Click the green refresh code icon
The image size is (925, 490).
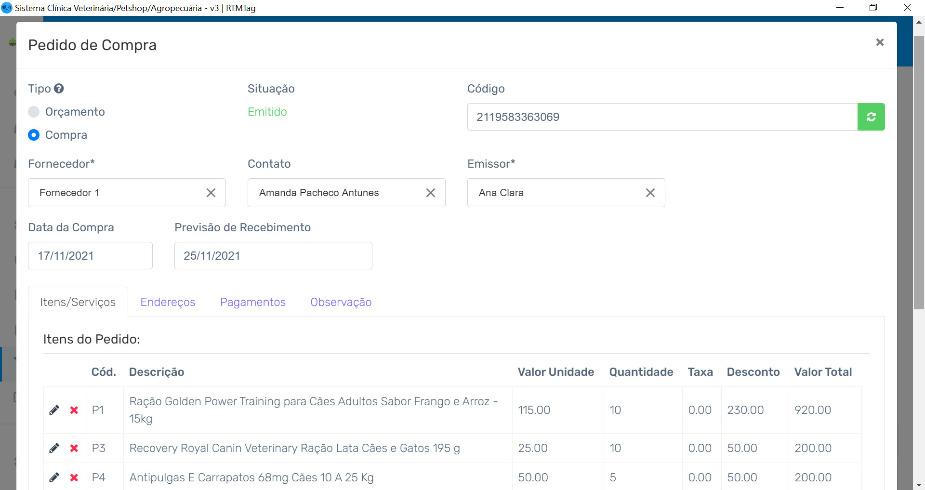(871, 117)
